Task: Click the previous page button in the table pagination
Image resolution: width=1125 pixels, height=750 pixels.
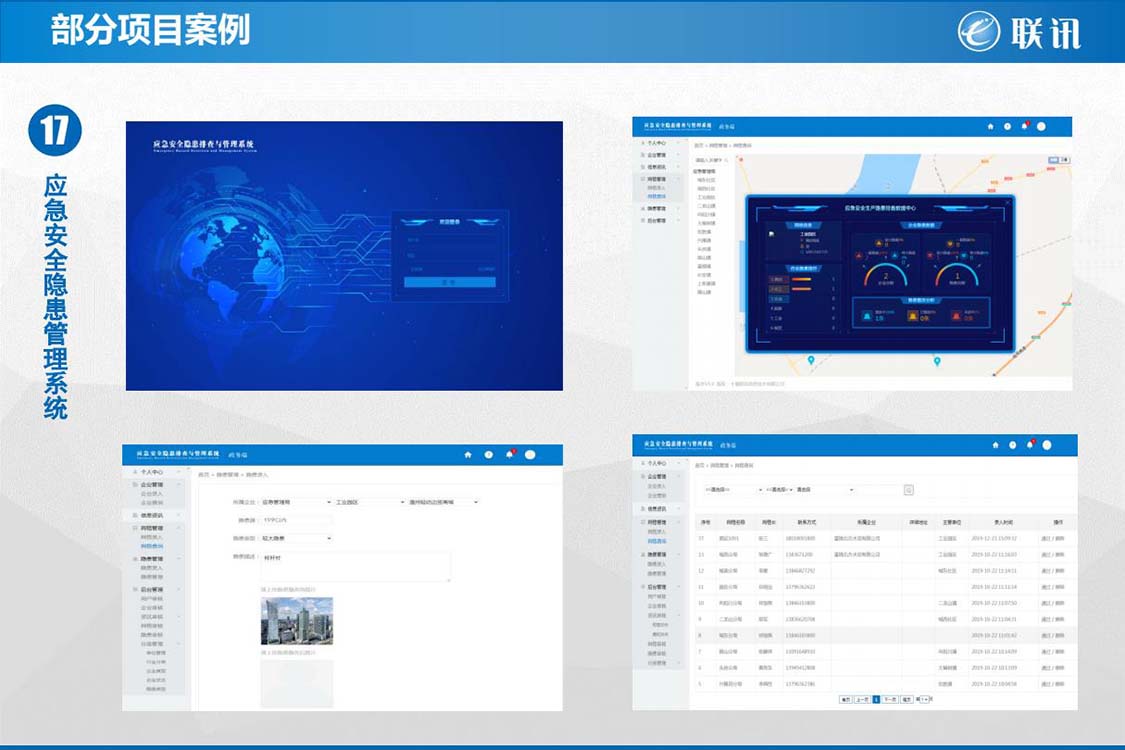Action: point(862,699)
